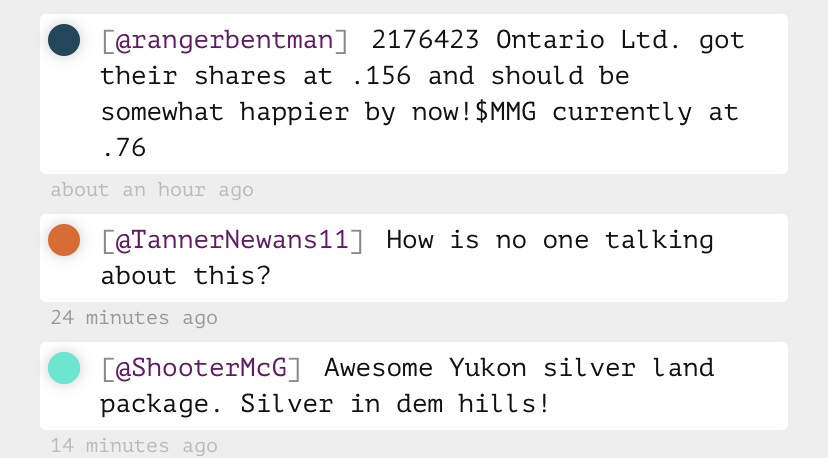Click ShooterMcG's teal avatar circle
Viewport: 828px width, 458px height.
point(64,368)
